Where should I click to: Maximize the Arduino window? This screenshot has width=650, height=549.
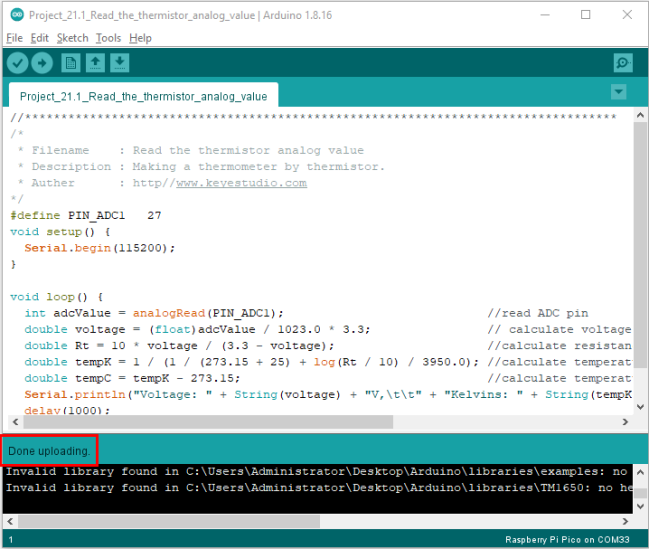pyautogui.click(x=585, y=15)
